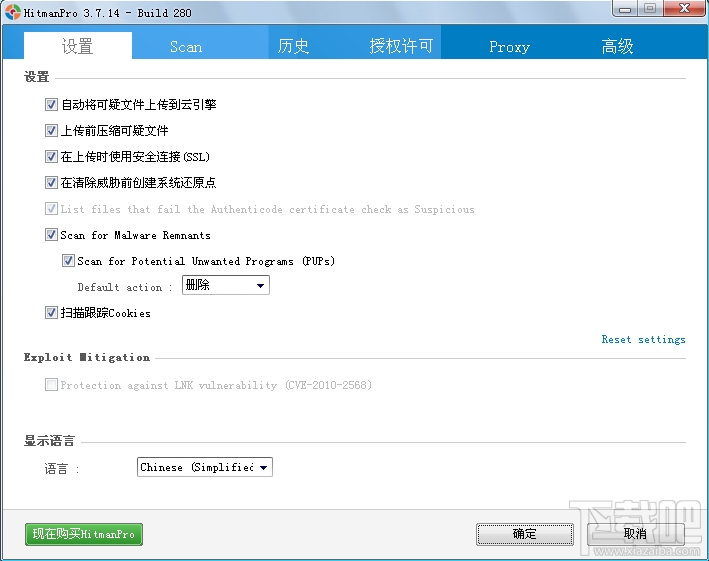Toggle 在上传时使用安全连接 (SSL) checkbox

[51, 157]
